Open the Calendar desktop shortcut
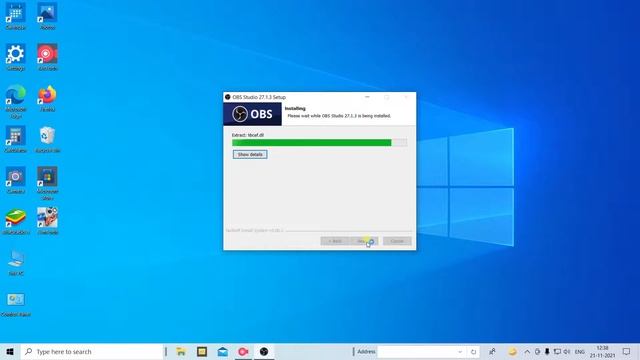The width and height of the screenshot is (640, 360). (16, 16)
